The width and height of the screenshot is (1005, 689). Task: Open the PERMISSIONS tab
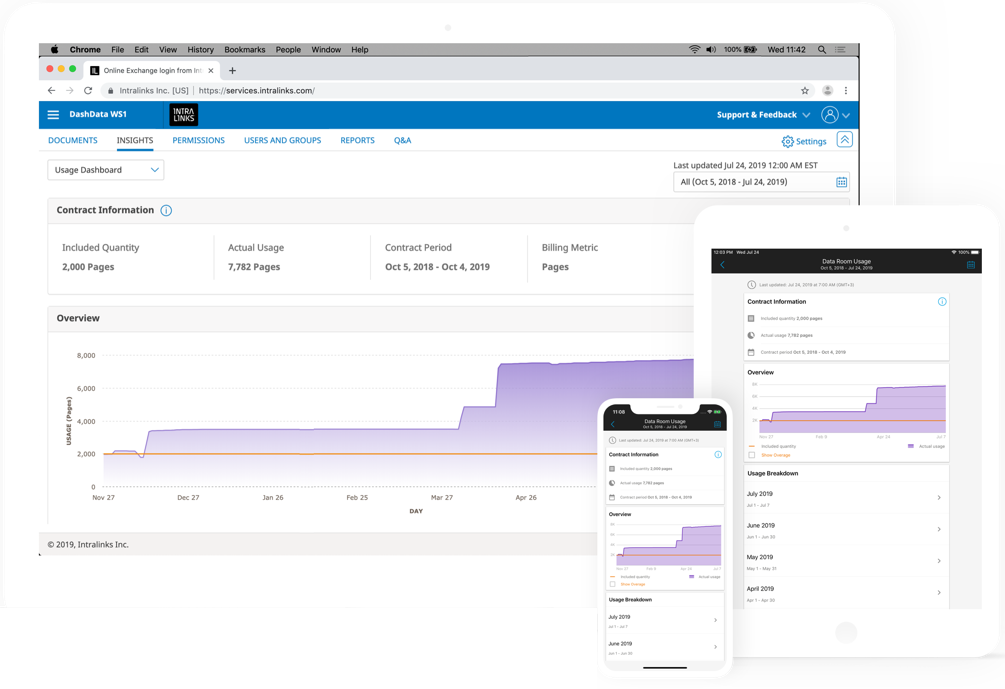[199, 140]
